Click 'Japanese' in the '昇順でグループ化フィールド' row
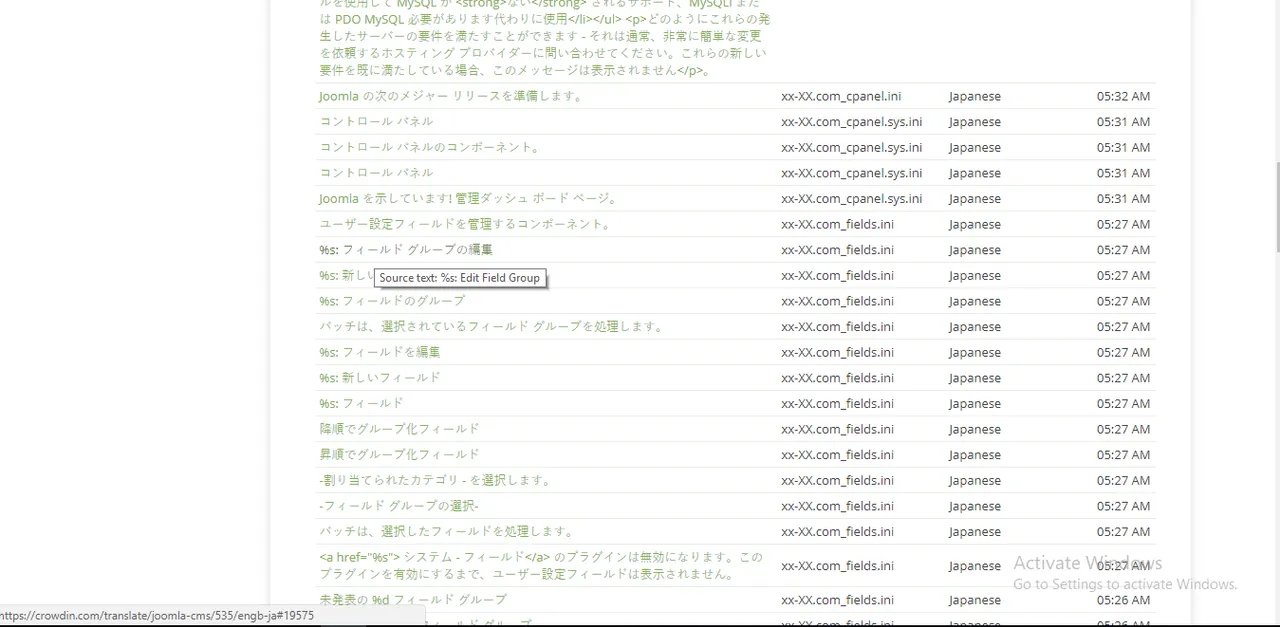The image size is (1280, 627). [x=975, y=454]
